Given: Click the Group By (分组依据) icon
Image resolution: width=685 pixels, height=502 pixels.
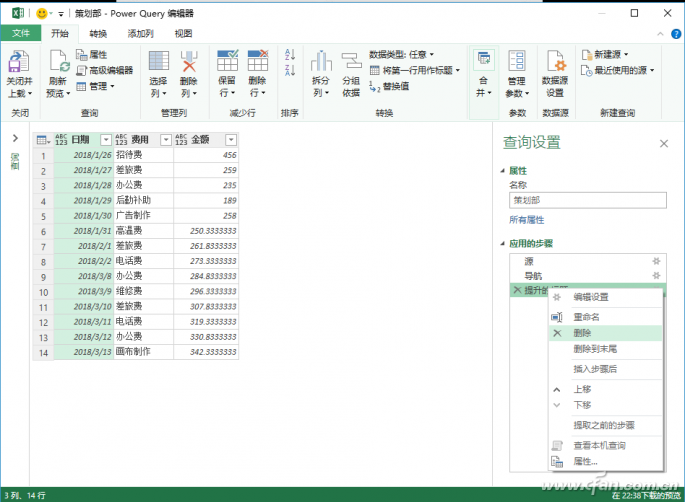Looking at the screenshot, I should tap(351, 61).
